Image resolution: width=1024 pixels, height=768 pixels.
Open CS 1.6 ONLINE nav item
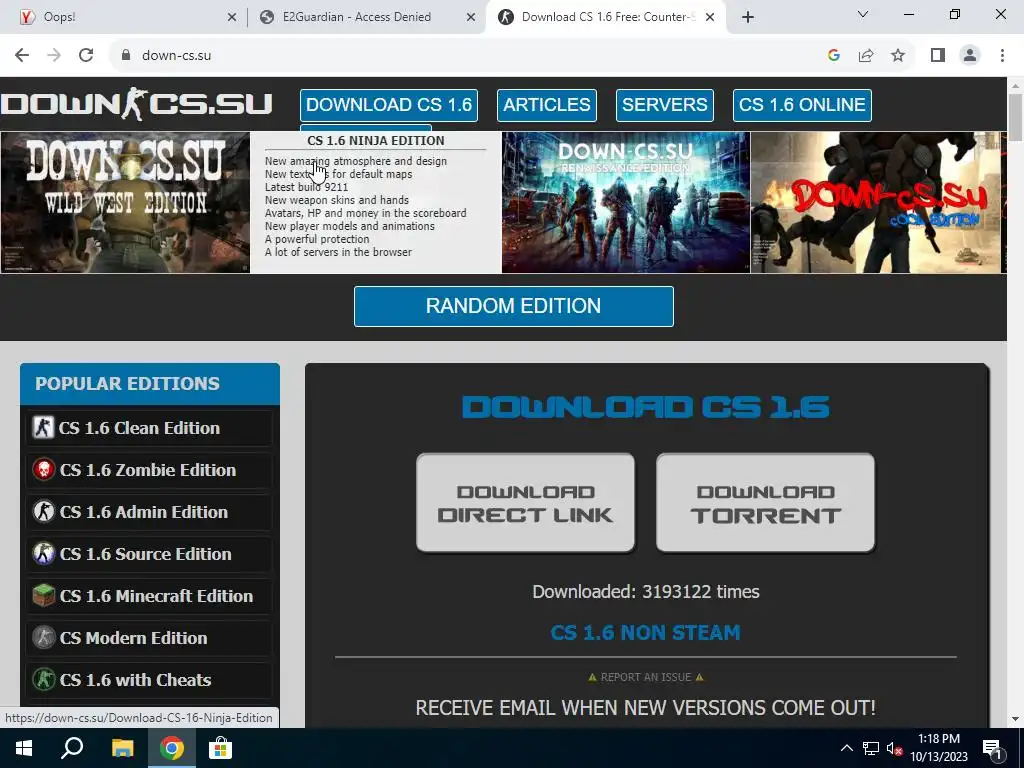point(802,105)
